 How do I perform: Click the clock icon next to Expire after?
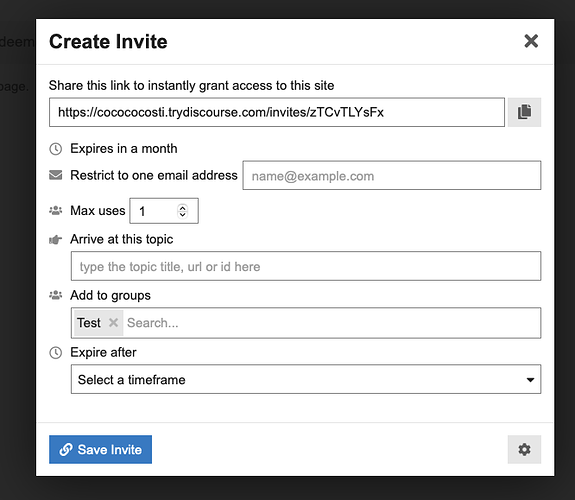[x=55, y=353]
